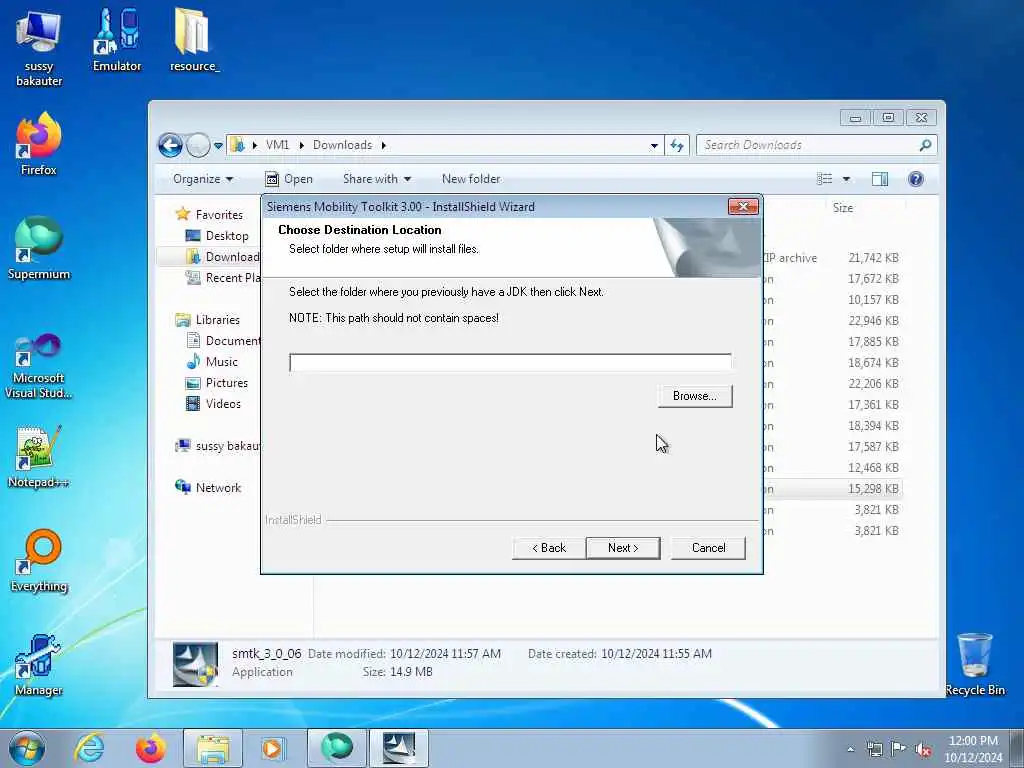Select Network in the navigation pane
This screenshot has height=768, width=1024.
pyautogui.click(x=218, y=488)
